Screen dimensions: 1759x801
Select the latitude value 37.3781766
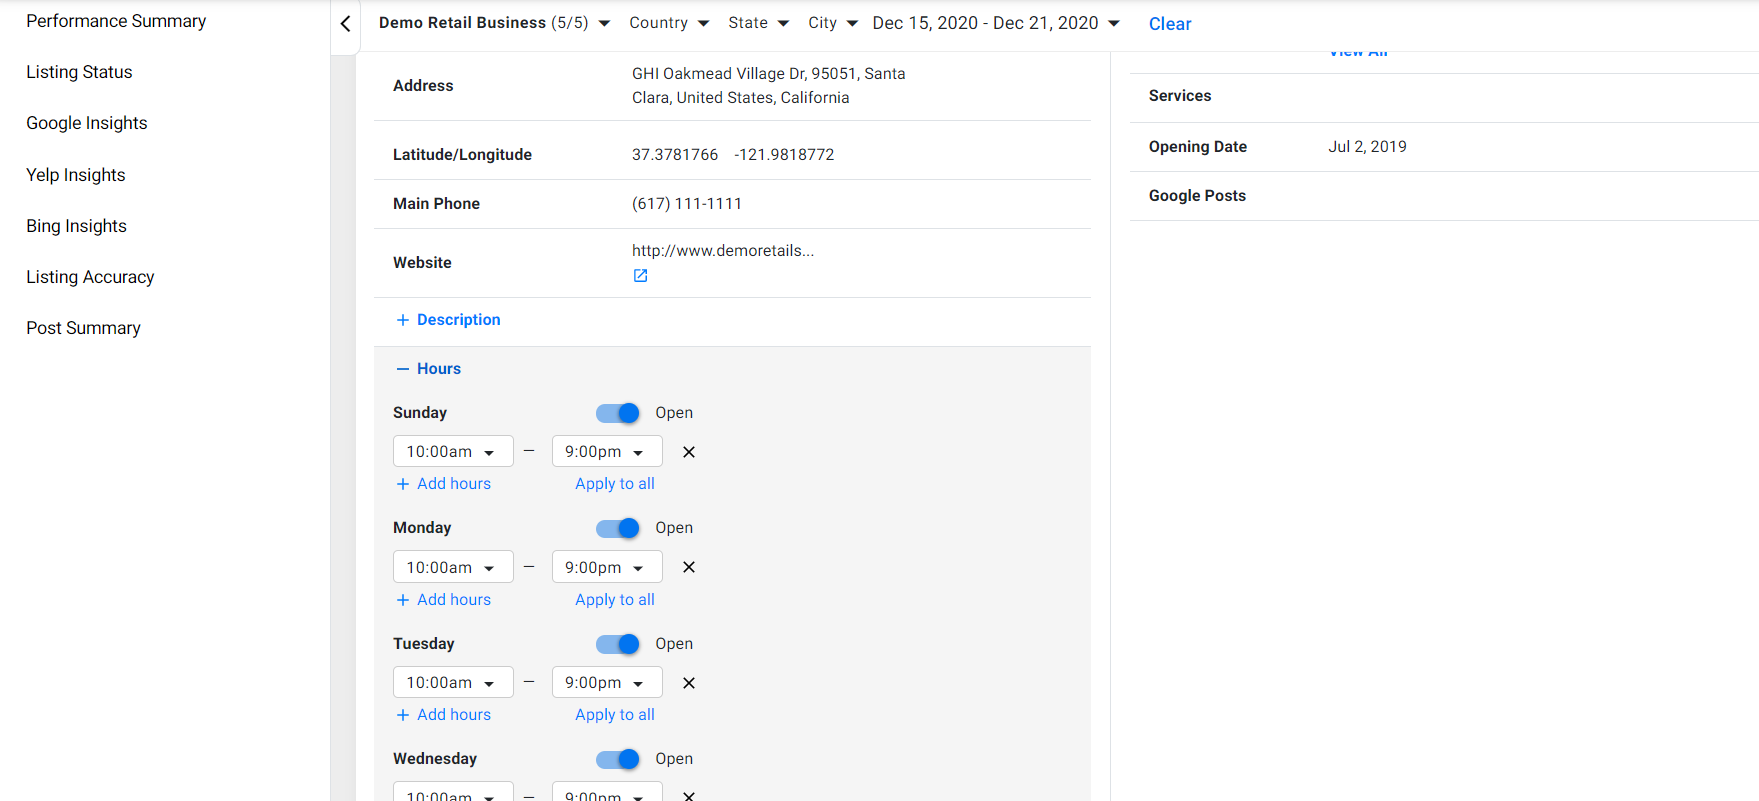click(x=675, y=155)
